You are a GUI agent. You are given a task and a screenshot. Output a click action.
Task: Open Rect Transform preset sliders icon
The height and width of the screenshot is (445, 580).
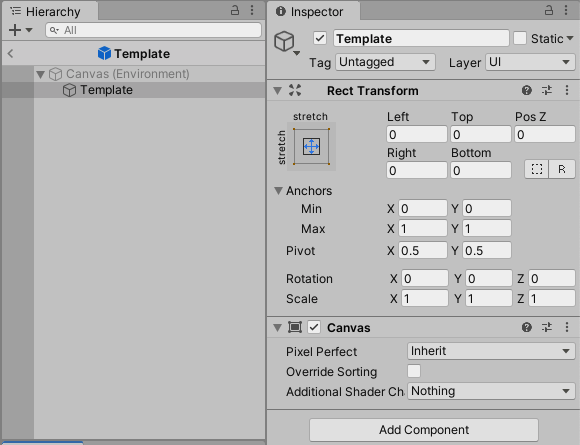click(547, 90)
